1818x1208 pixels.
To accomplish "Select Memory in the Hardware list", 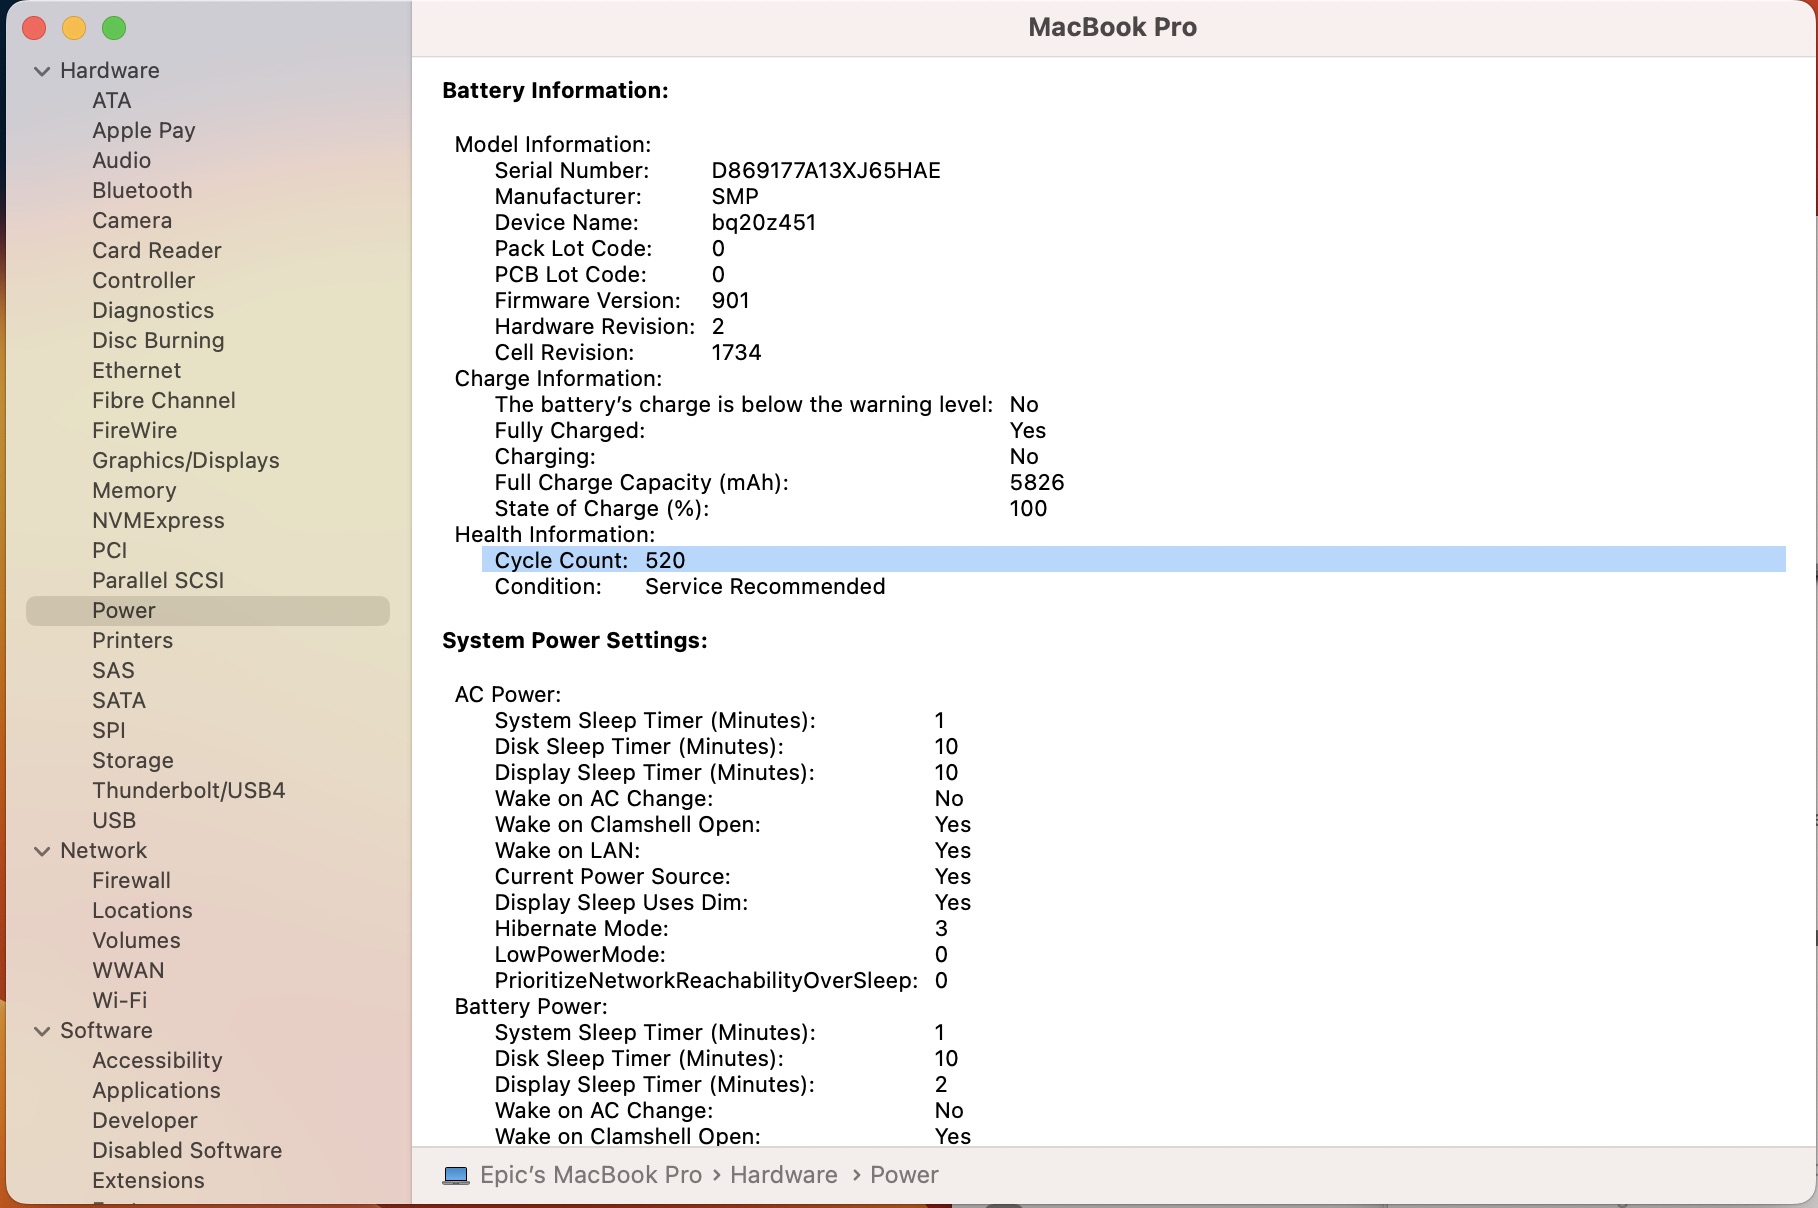I will tap(134, 491).
